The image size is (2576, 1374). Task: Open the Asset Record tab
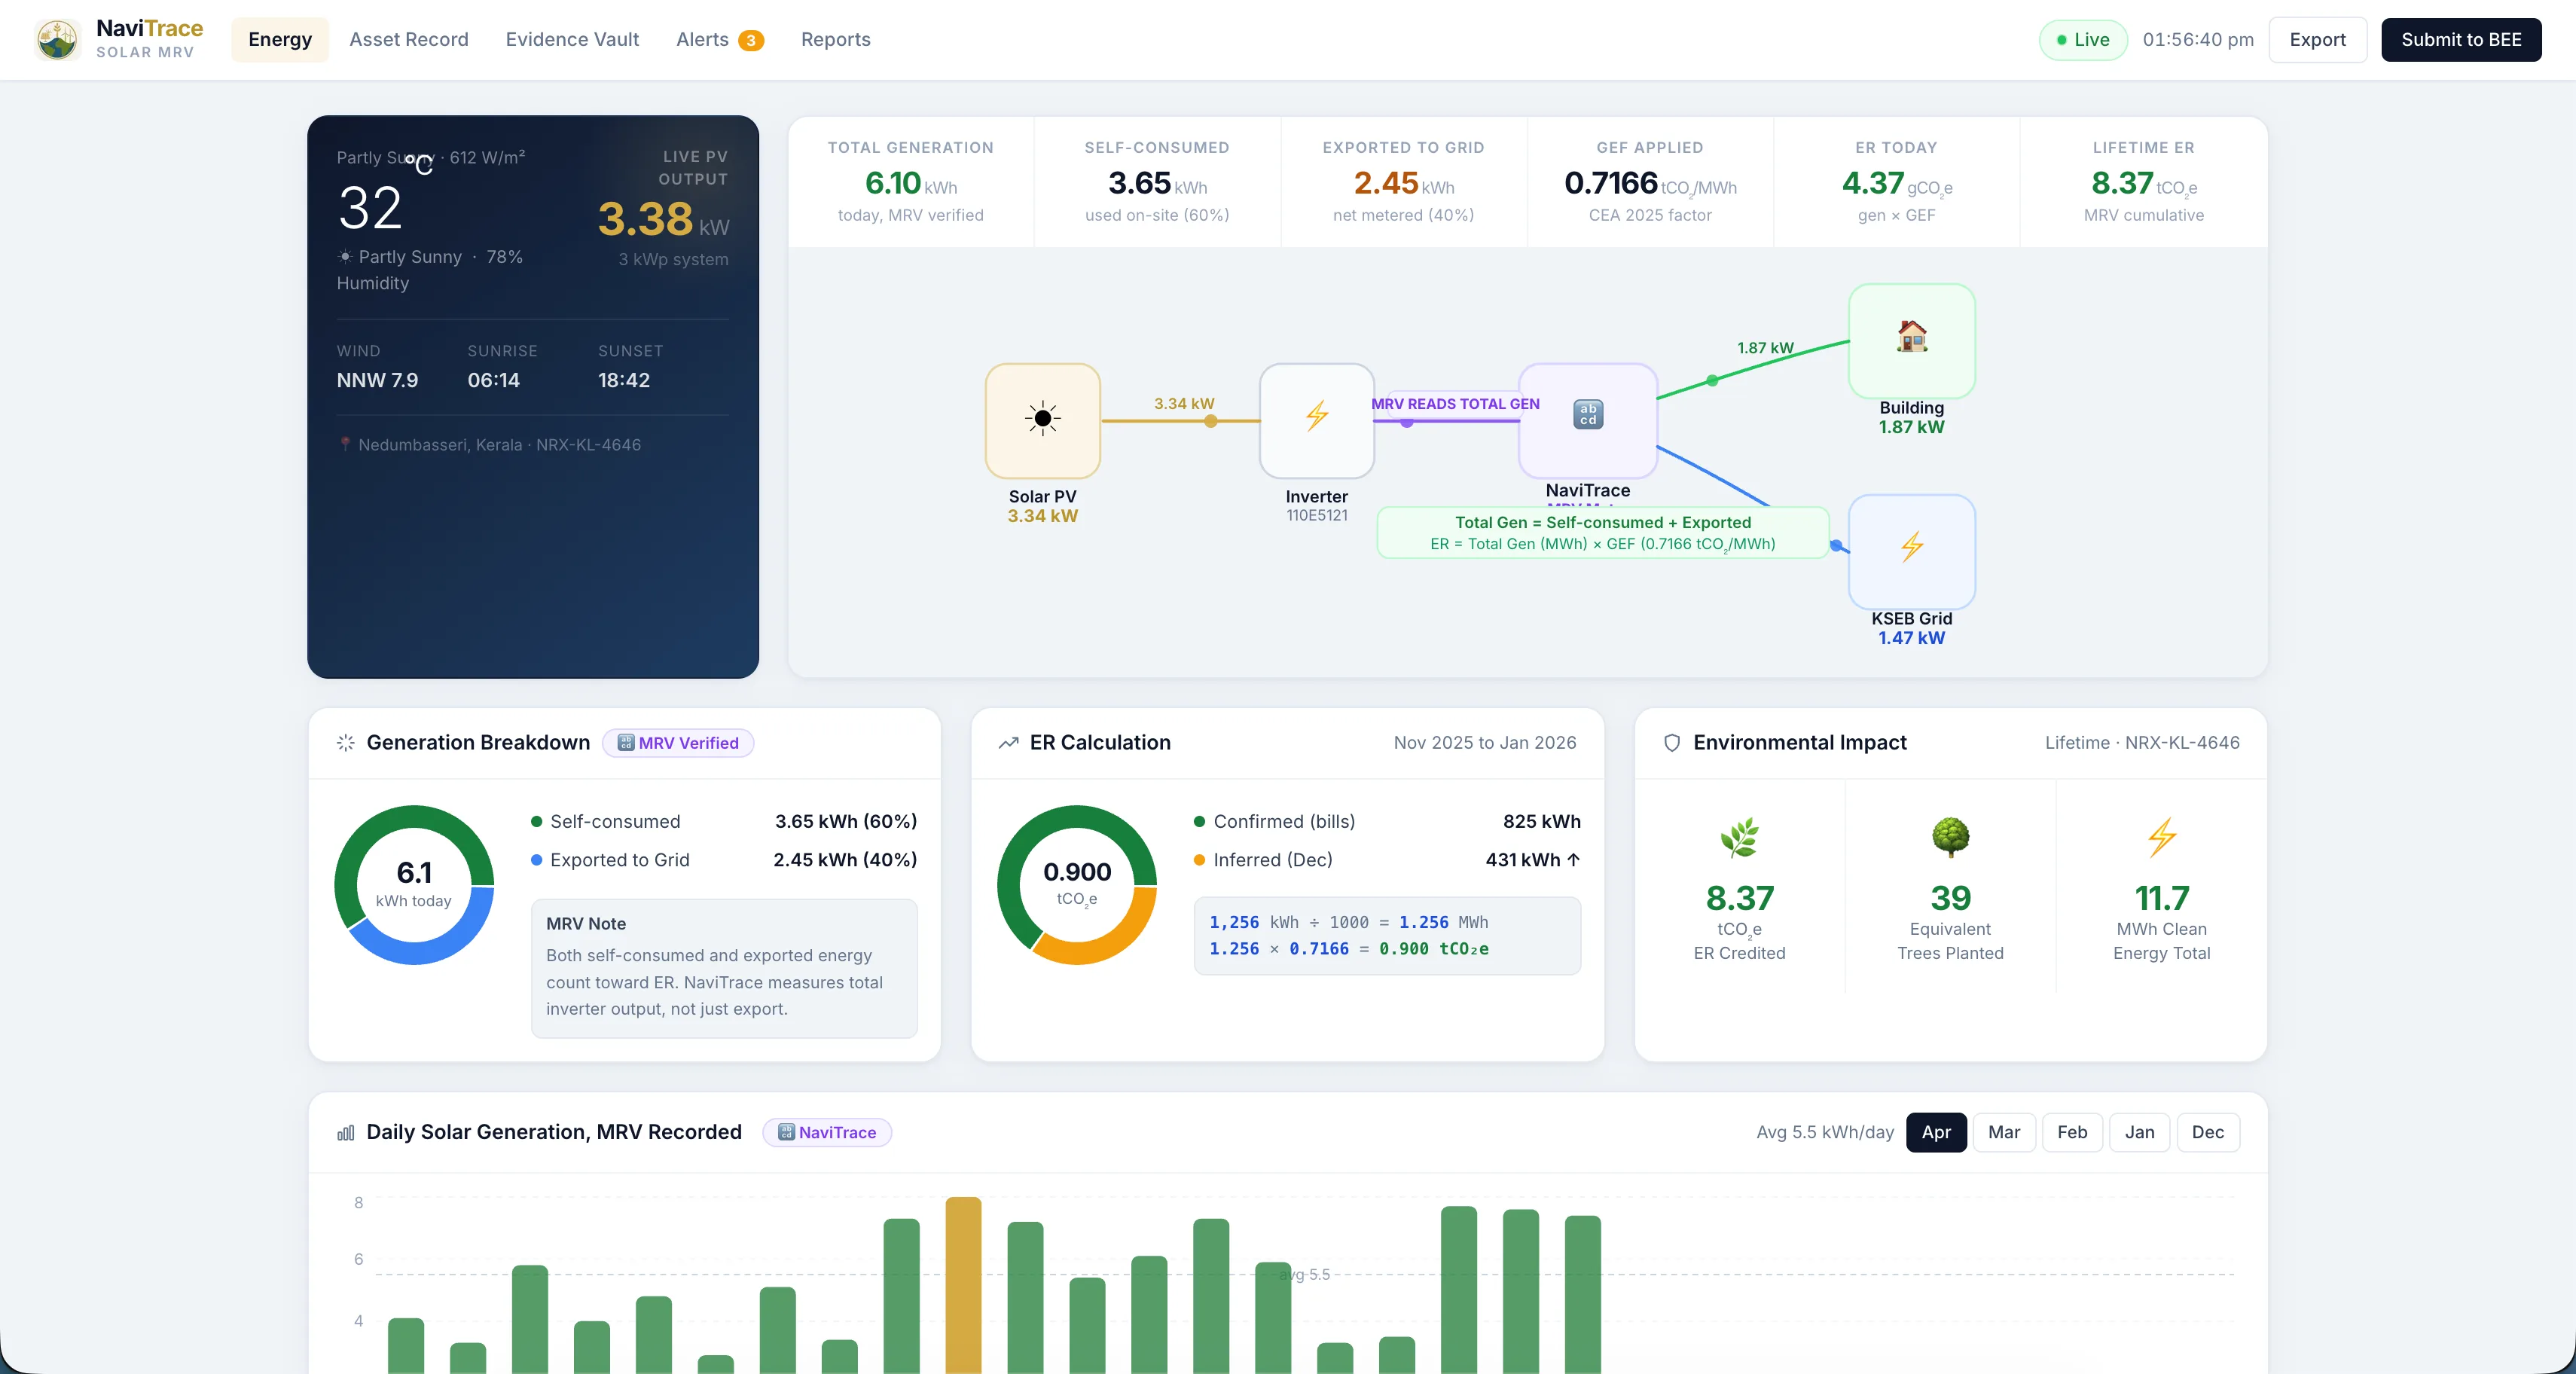409,40
